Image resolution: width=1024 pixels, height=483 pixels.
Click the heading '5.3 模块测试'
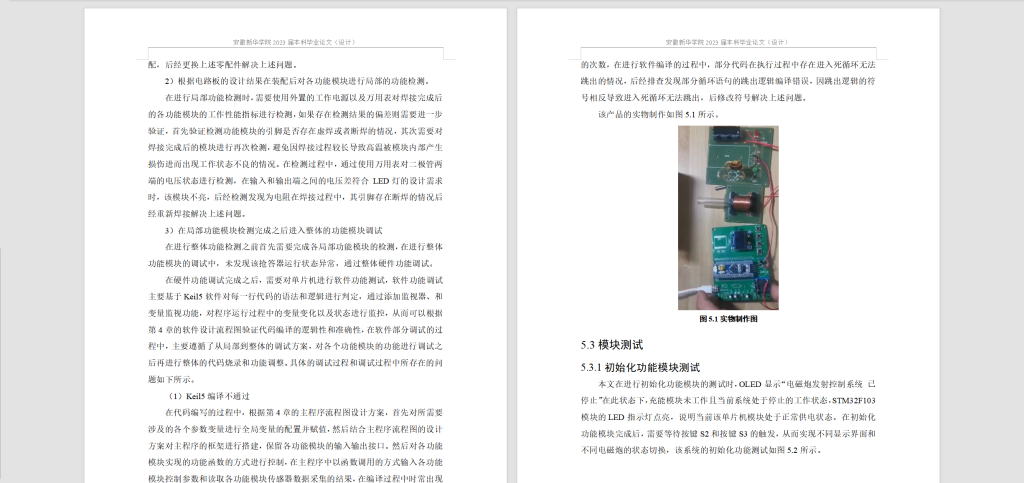pyautogui.click(x=612, y=345)
